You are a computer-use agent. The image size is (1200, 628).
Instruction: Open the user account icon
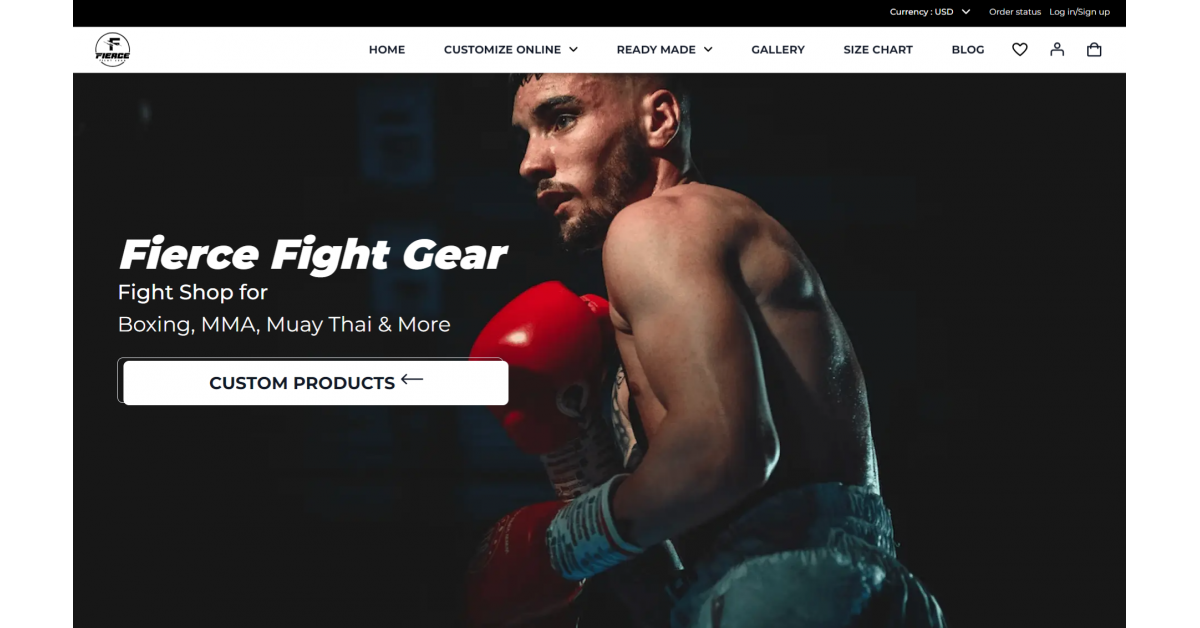point(1057,49)
